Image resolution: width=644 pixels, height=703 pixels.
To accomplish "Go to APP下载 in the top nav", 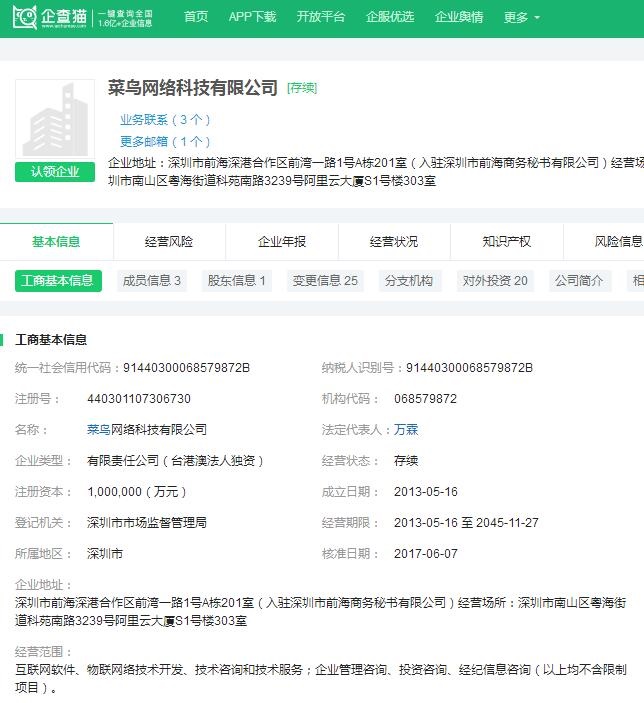I will tap(252, 17).
